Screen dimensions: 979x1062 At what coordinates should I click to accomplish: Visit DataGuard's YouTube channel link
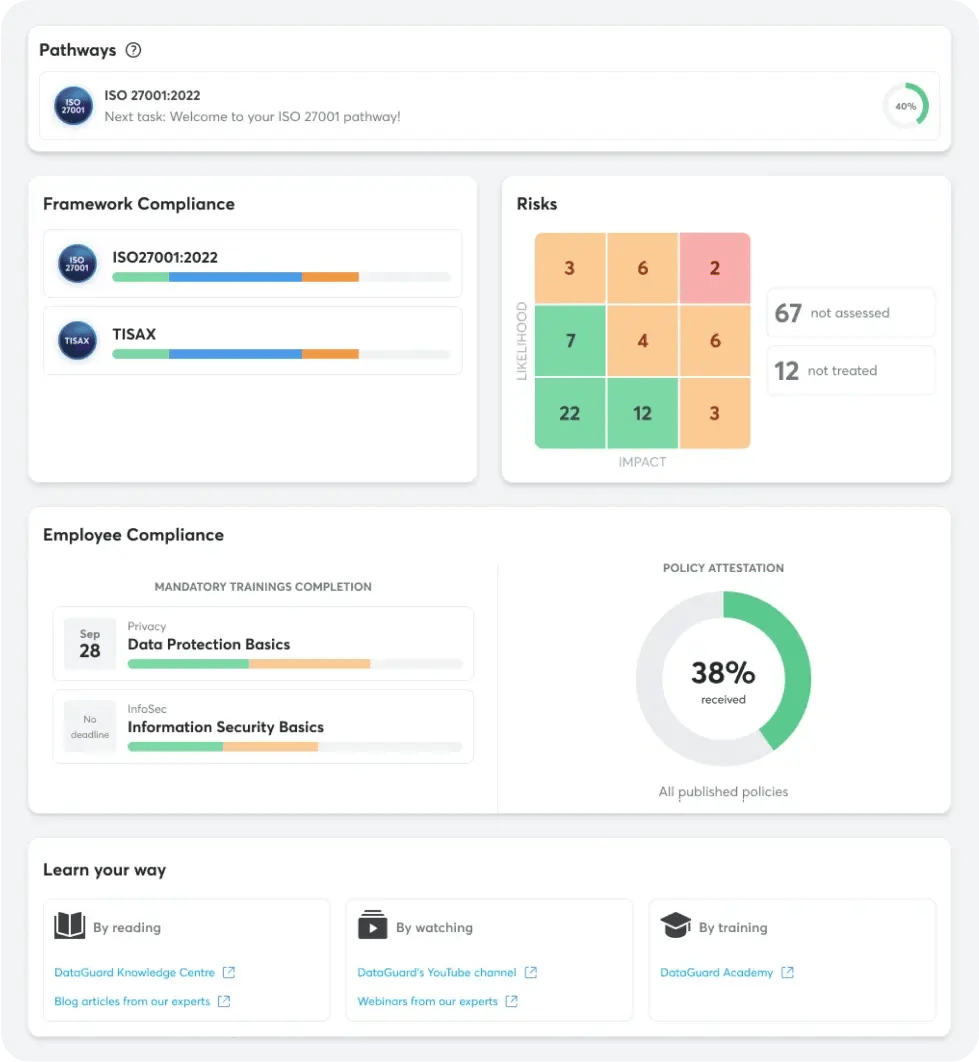pos(436,972)
